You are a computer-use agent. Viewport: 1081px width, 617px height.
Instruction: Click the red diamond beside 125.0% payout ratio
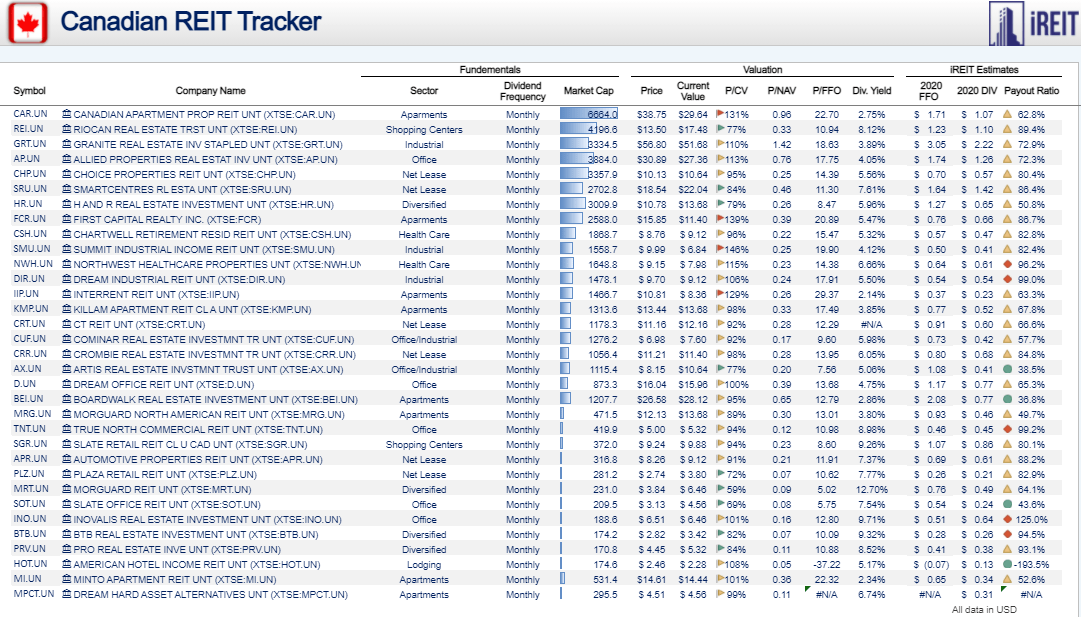click(1007, 519)
